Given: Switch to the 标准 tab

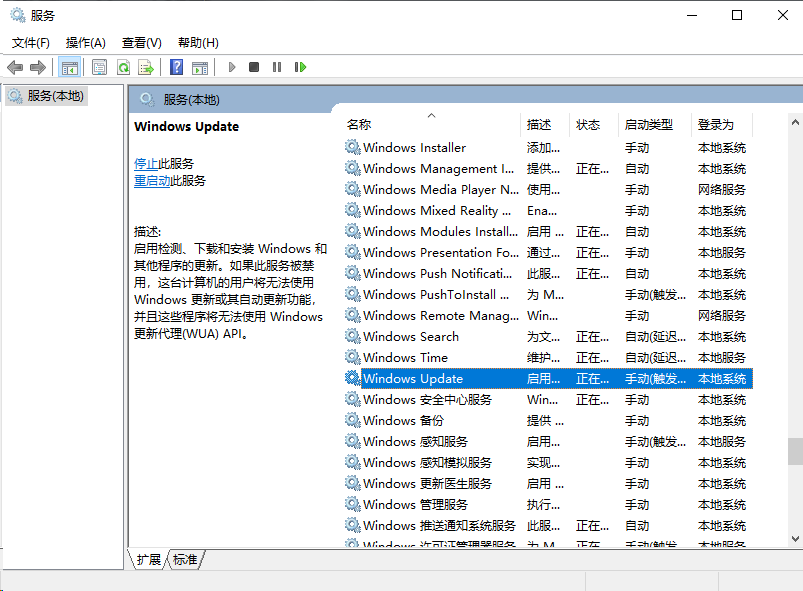Looking at the screenshot, I should [185, 560].
